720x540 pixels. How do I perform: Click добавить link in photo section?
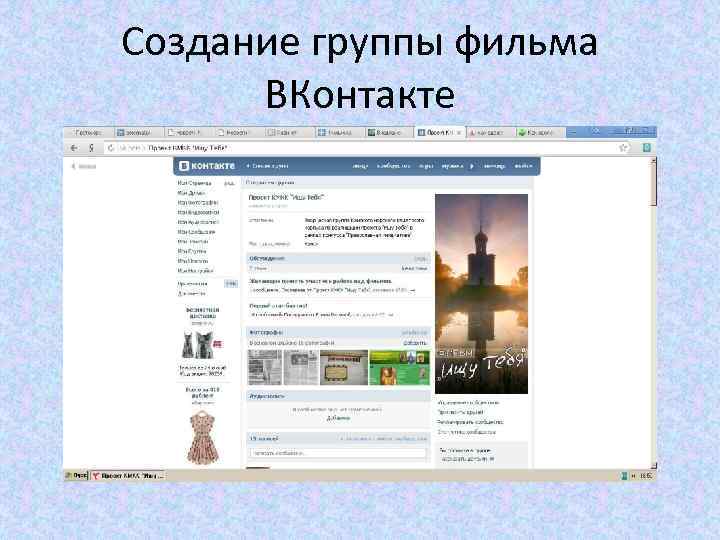coord(415,343)
